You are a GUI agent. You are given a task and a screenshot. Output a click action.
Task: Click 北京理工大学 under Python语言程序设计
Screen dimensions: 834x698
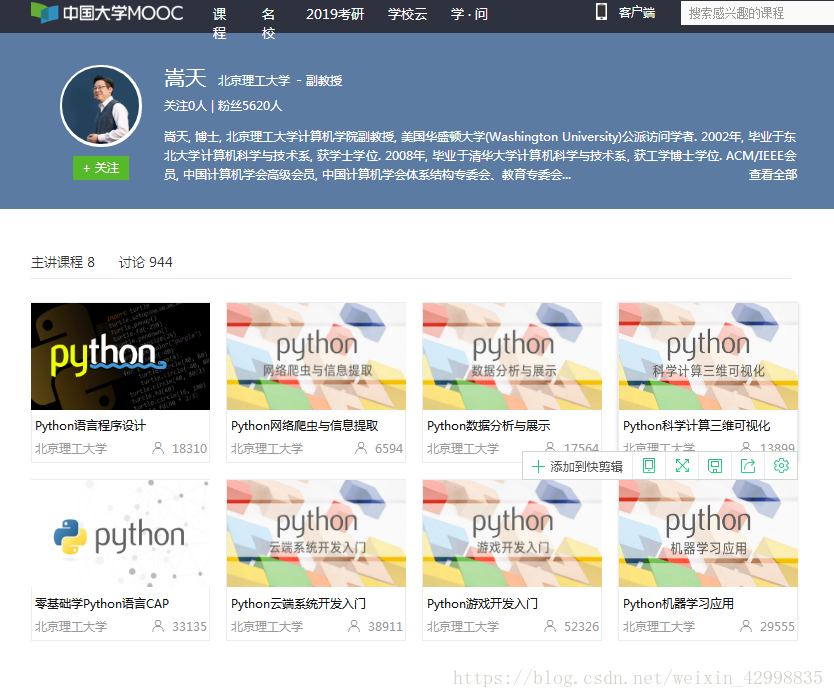point(71,448)
